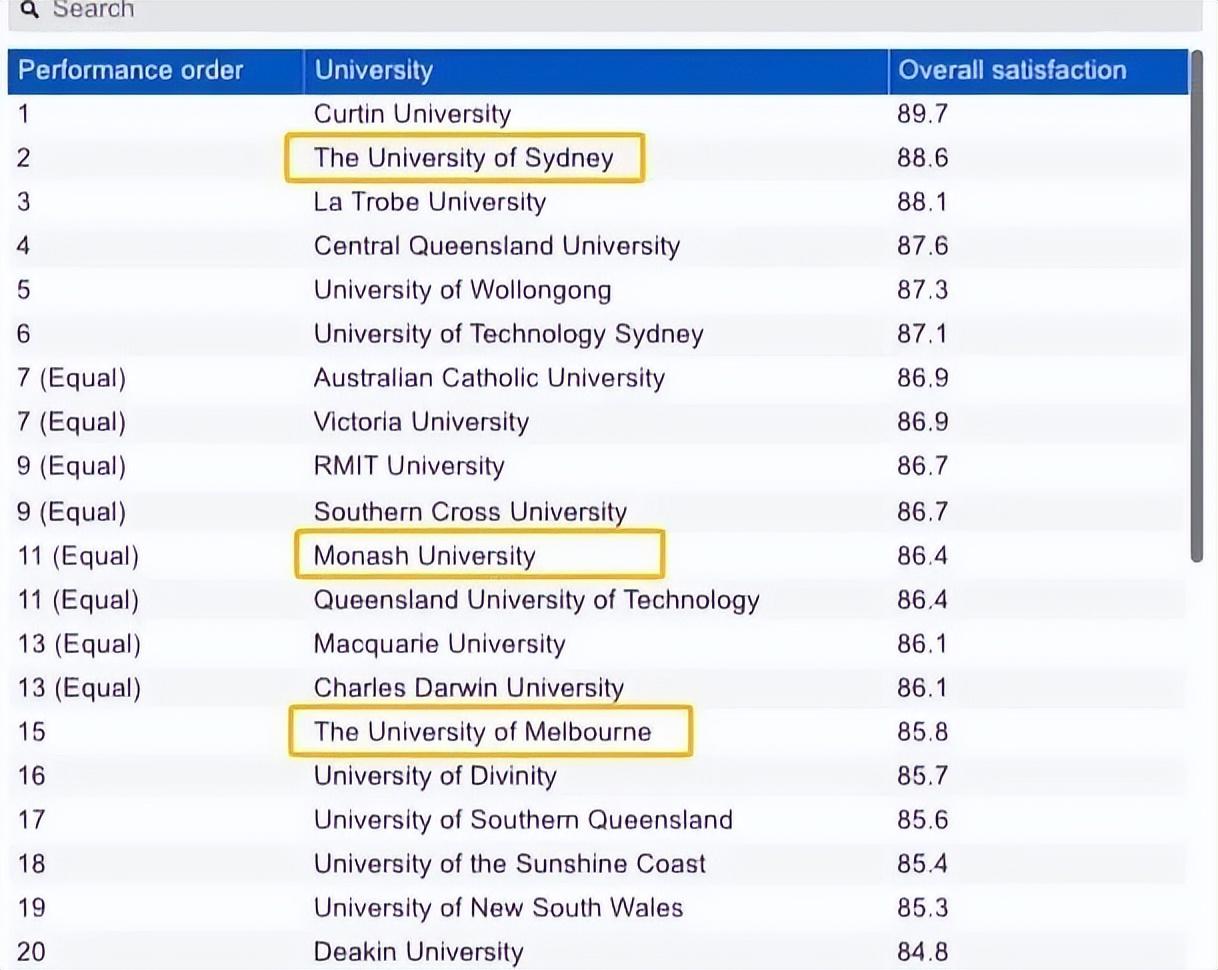
Task: Select Victoria University in the list
Action: point(421,422)
